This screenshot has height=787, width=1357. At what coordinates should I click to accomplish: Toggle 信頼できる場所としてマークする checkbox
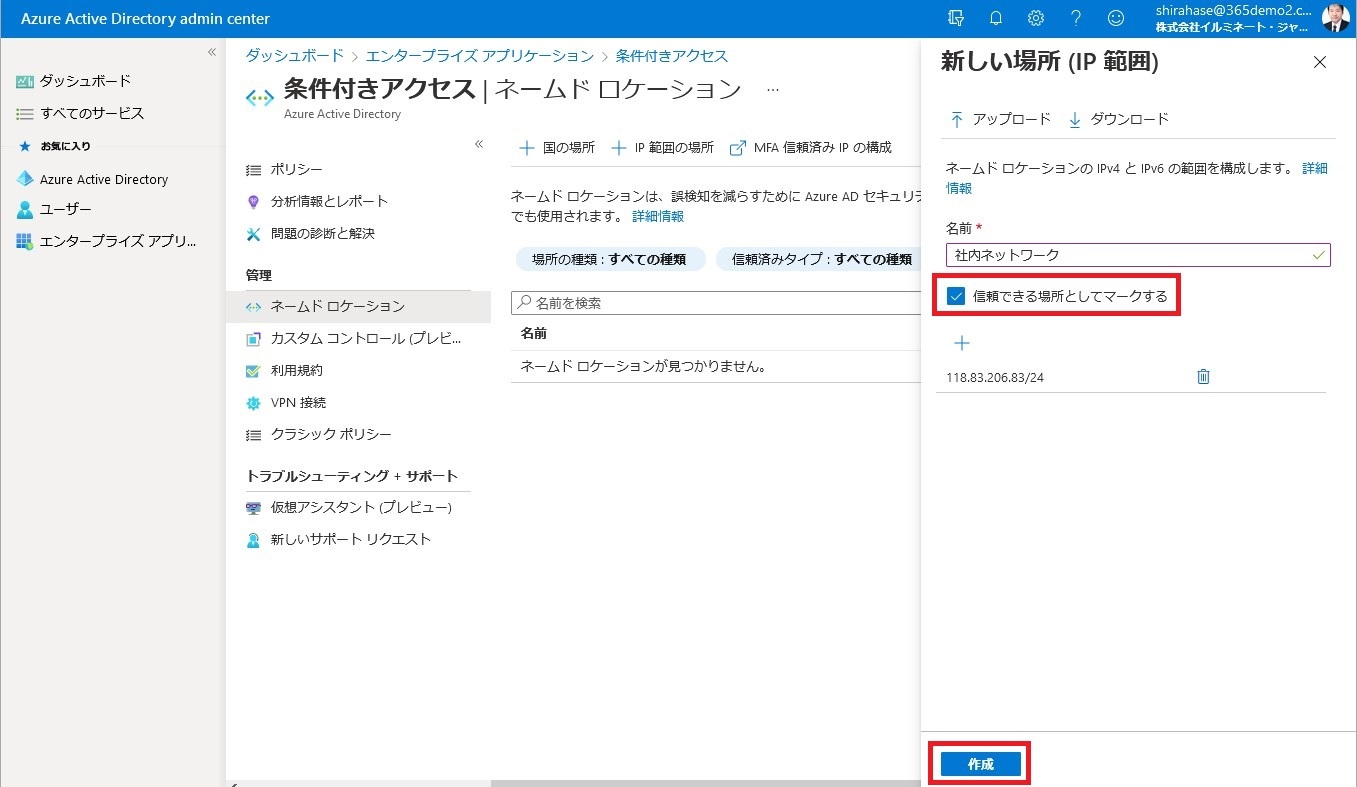[x=956, y=296]
